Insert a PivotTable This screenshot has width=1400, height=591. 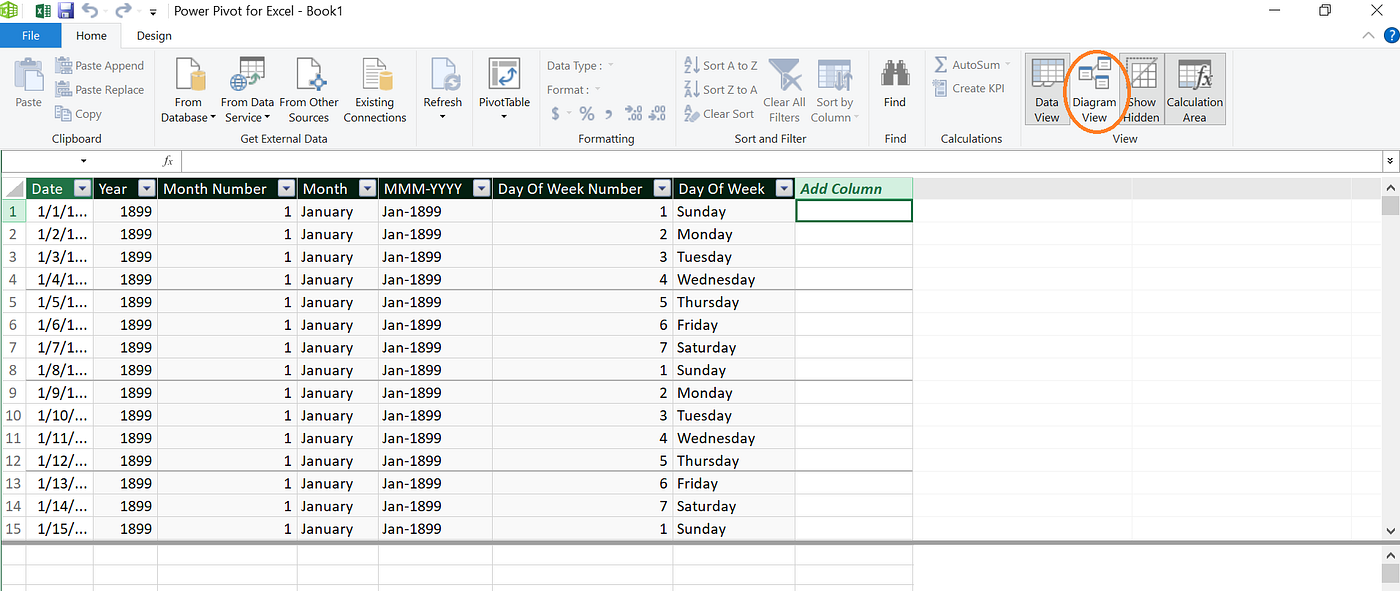coord(503,90)
